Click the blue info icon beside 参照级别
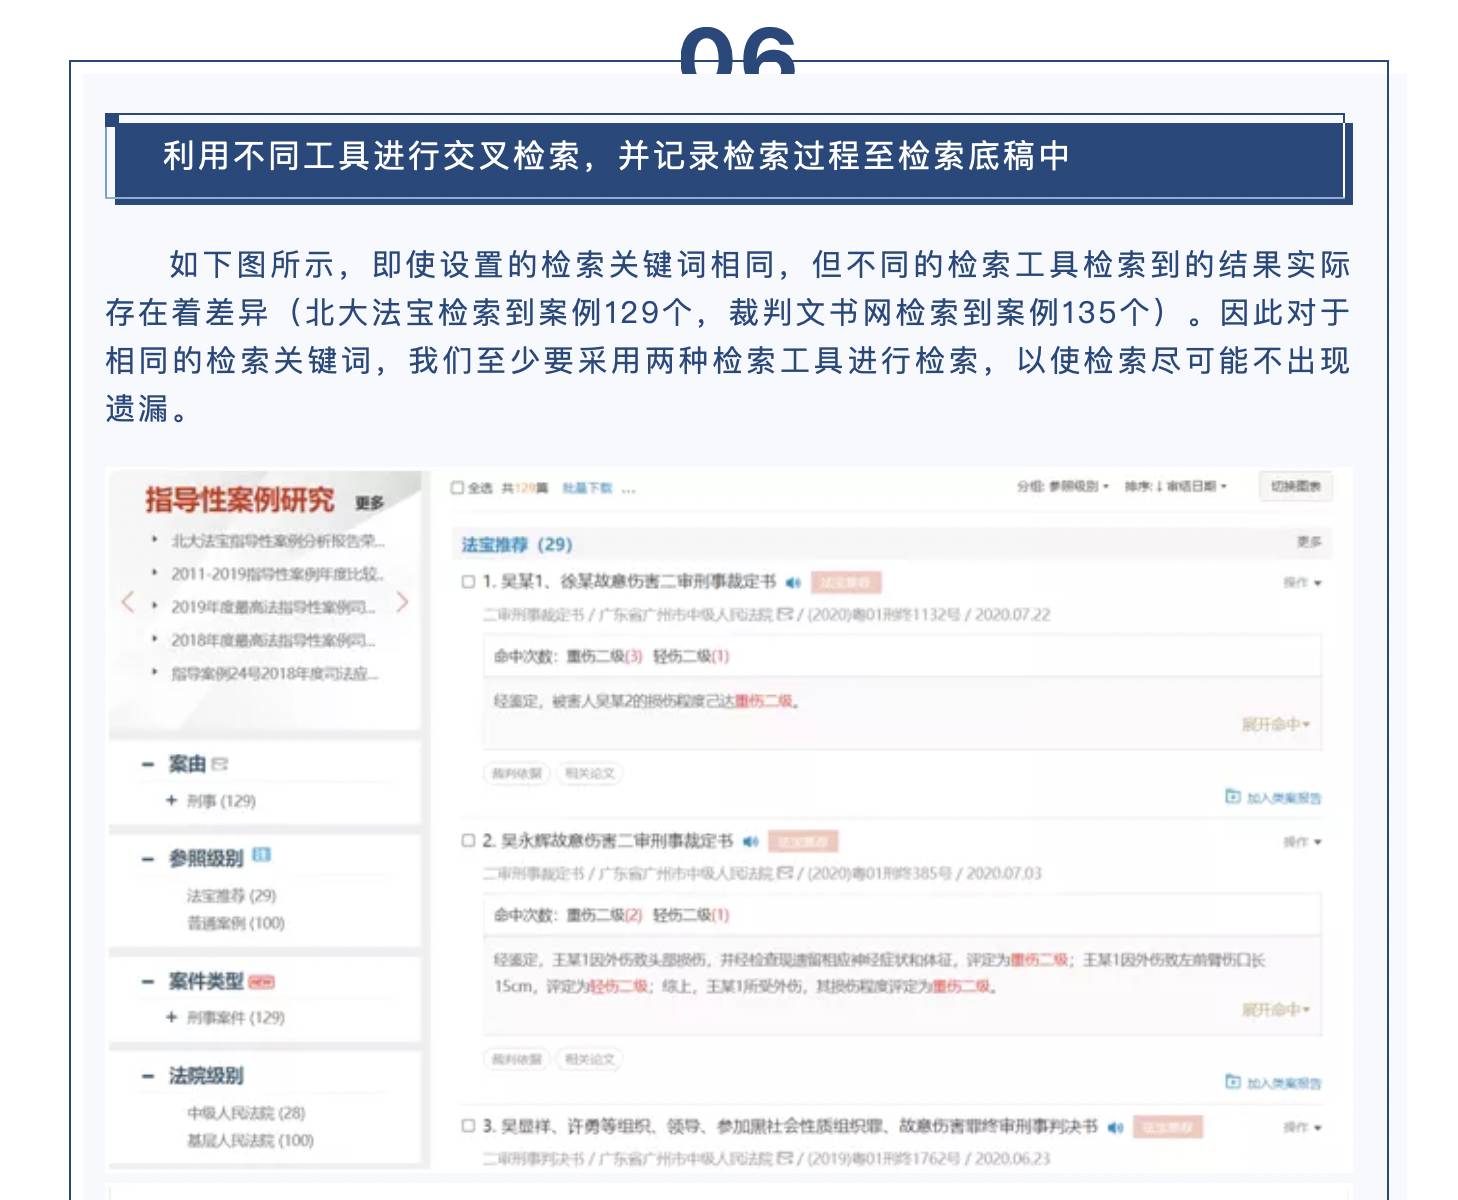This screenshot has height=1200, width=1458. (x=262, y=855)
